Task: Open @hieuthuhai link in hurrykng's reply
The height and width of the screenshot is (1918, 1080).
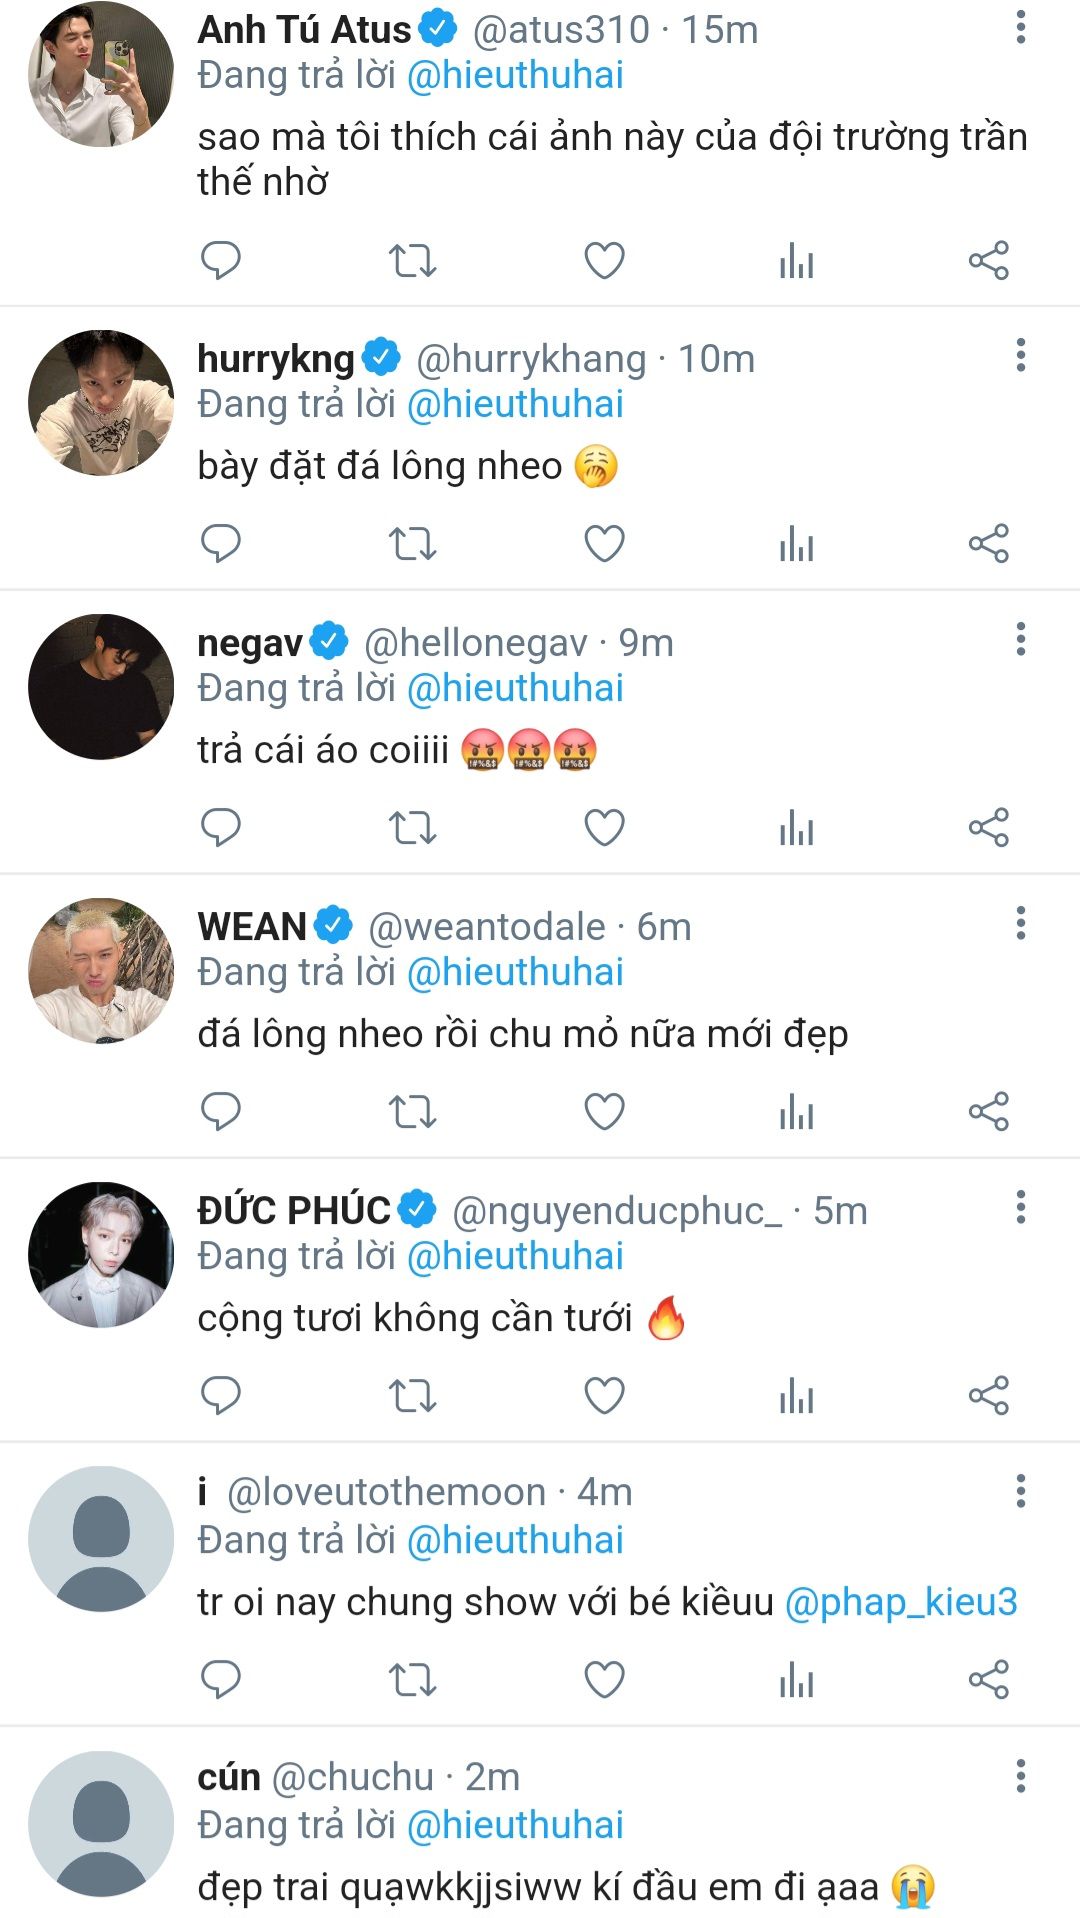Action: coord(516,404)
